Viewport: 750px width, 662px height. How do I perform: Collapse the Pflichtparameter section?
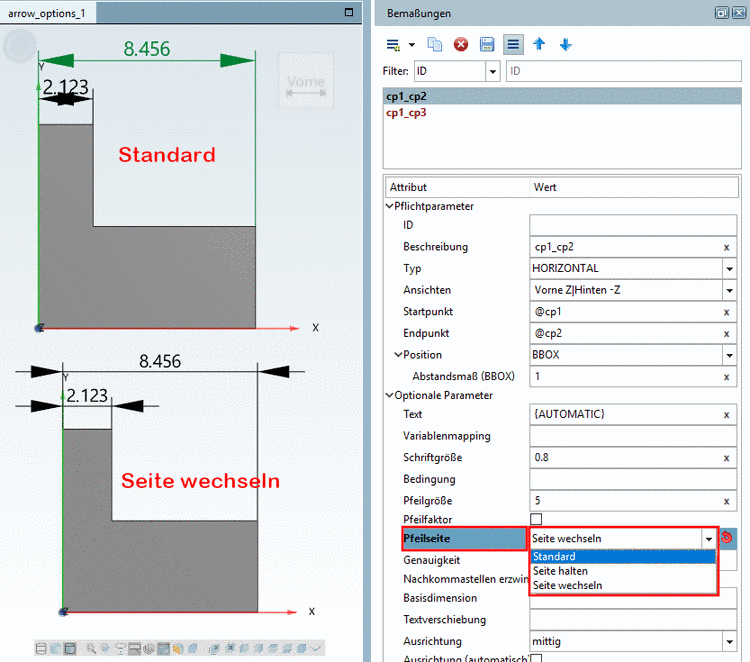[x=389, y=206]
